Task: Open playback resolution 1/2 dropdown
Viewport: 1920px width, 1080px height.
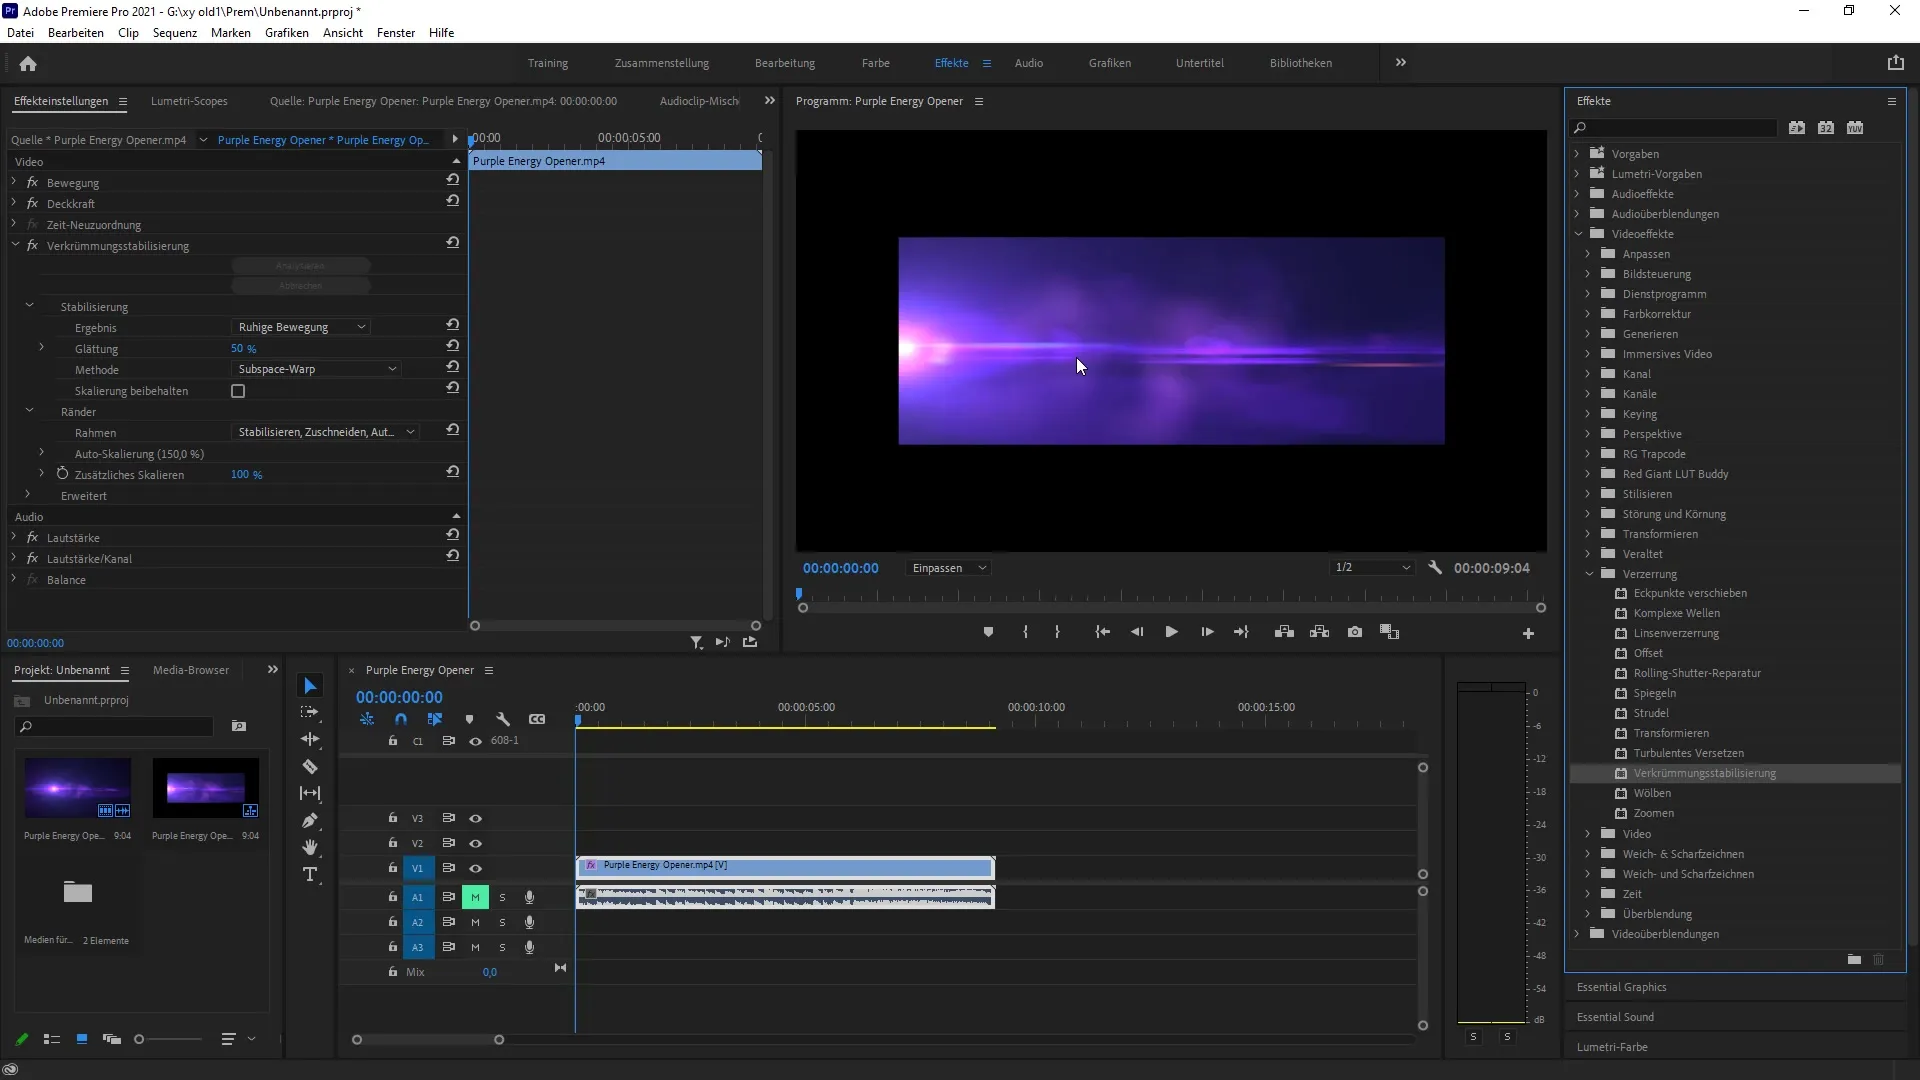Action: point(1372,568)
